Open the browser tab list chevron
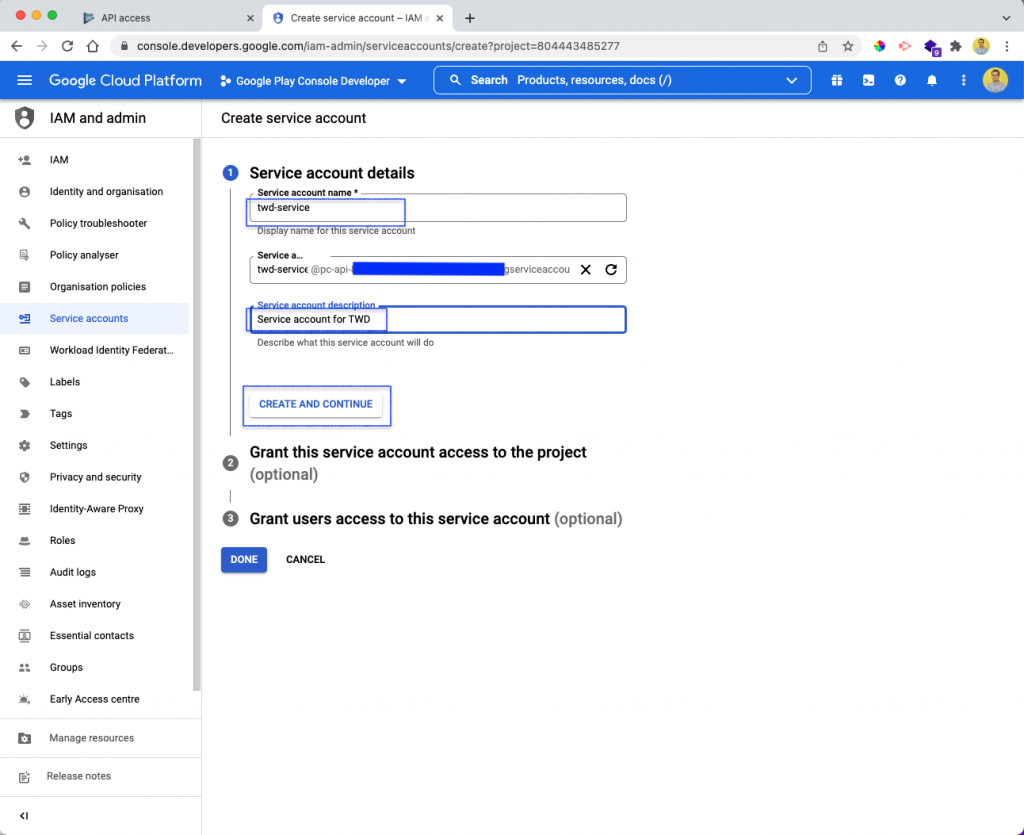 [1006, 18]
